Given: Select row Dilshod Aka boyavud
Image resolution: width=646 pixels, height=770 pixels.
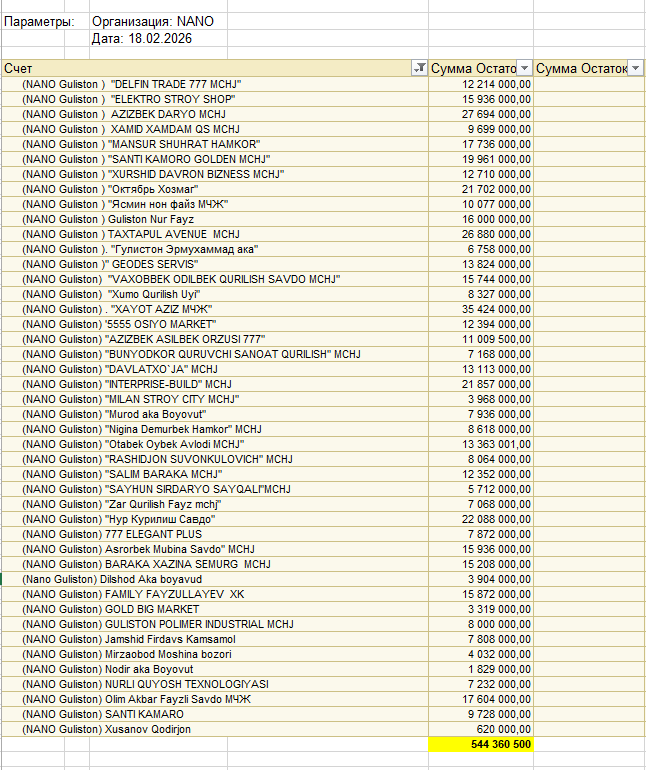Looking at the screenshot, I should [215, 579].
